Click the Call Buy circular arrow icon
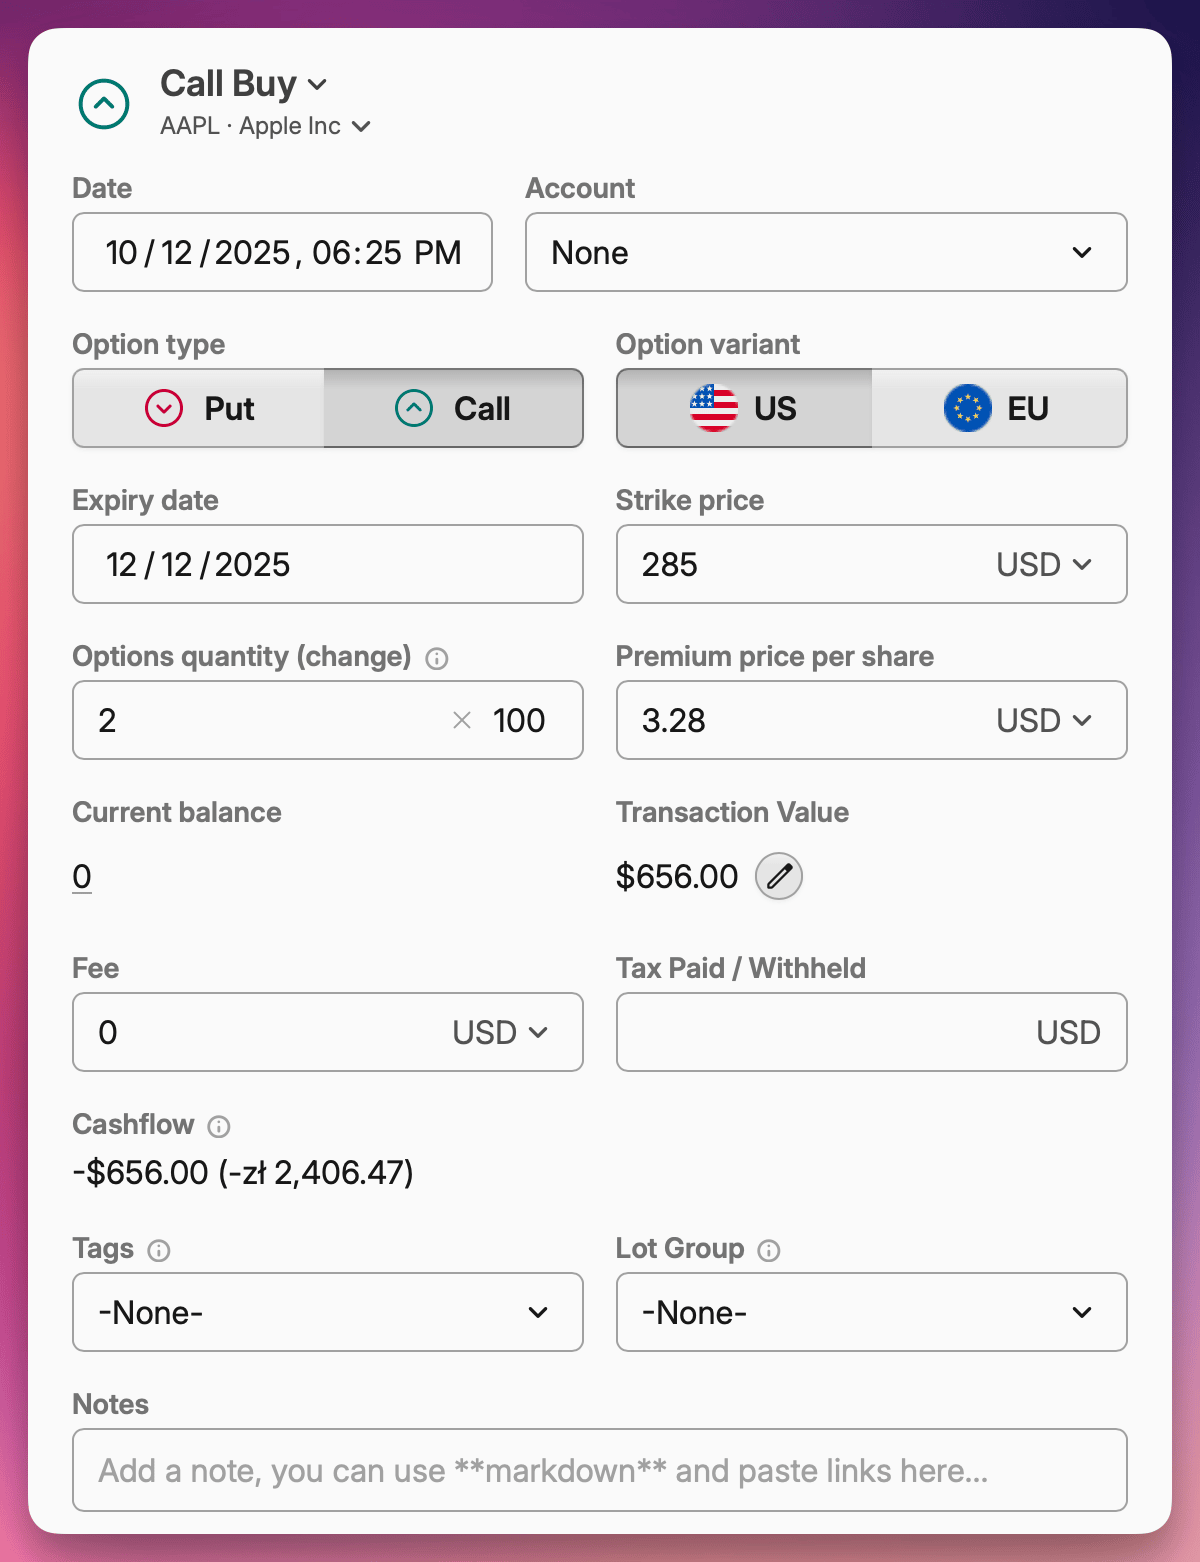 click(x=103, y=103)
